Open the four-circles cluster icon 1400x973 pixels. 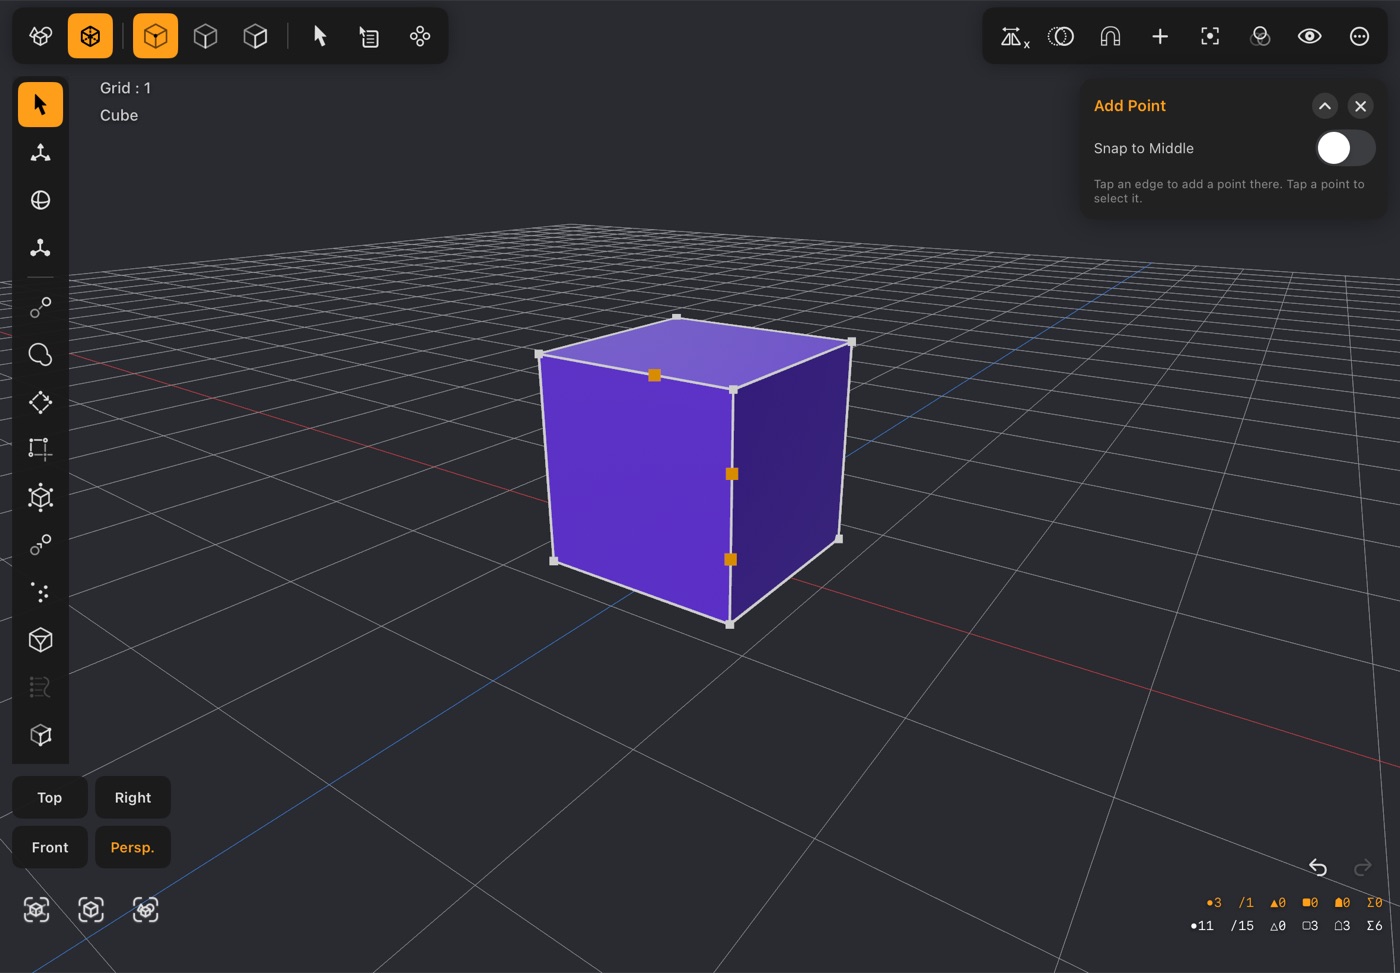420,37
